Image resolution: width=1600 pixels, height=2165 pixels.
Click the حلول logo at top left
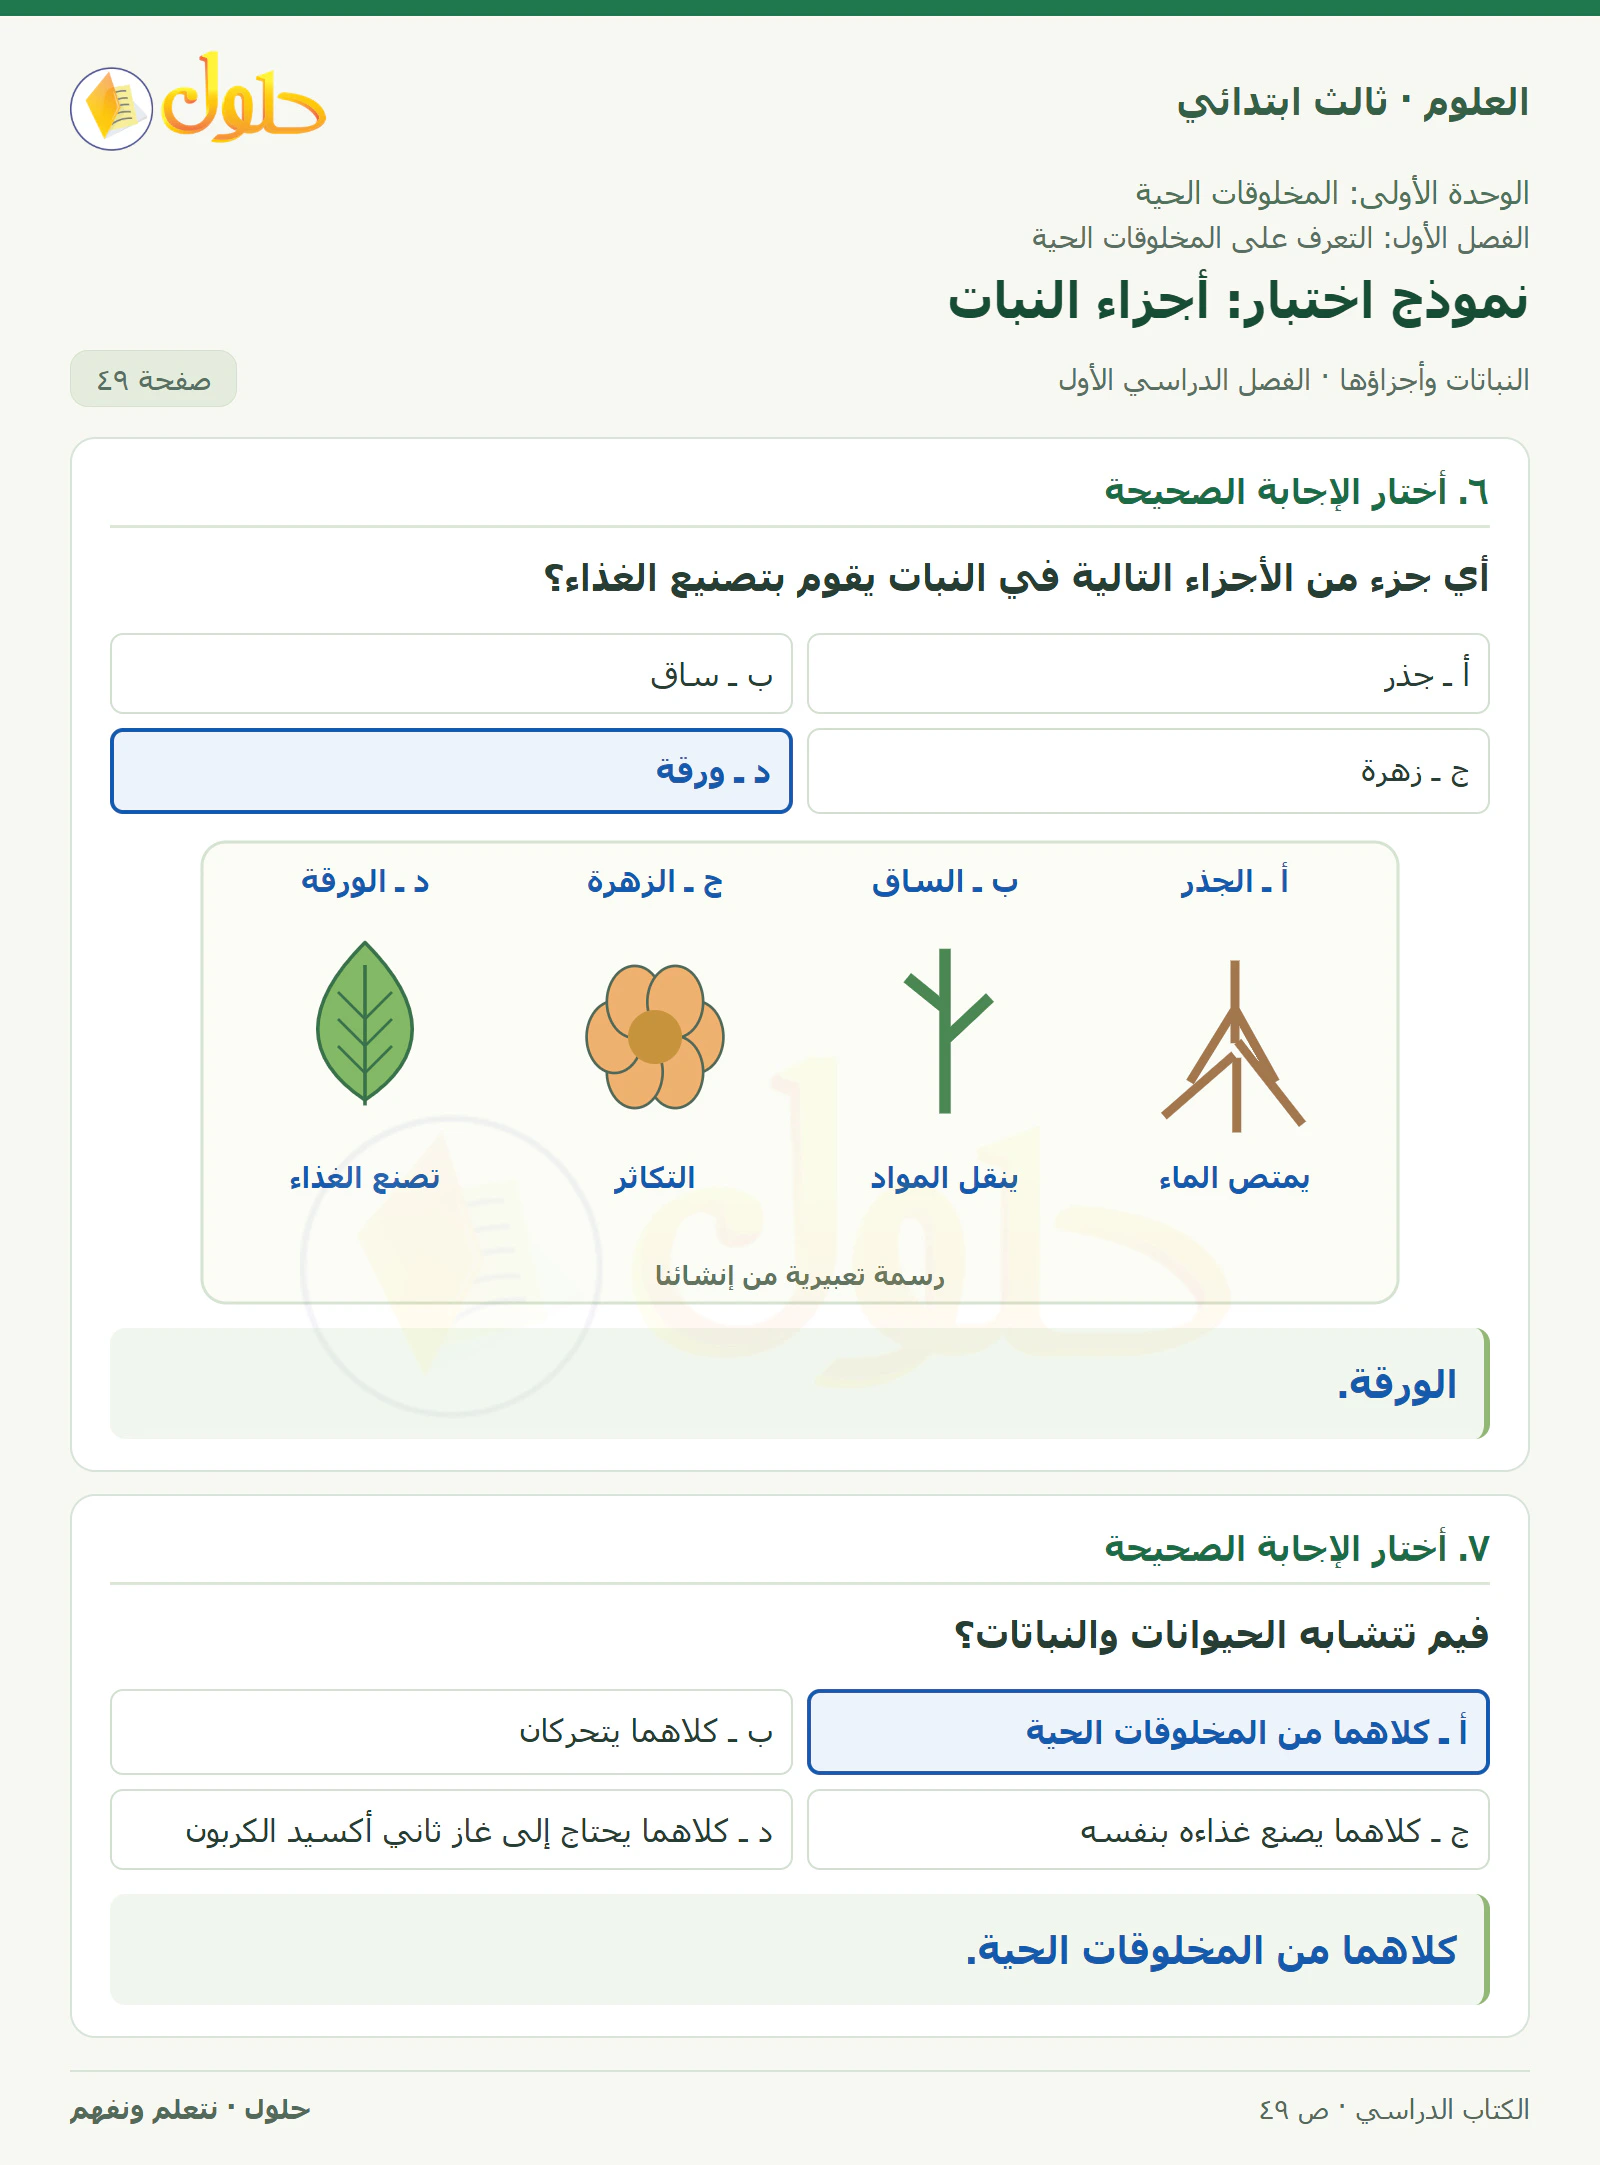(198, 101)
